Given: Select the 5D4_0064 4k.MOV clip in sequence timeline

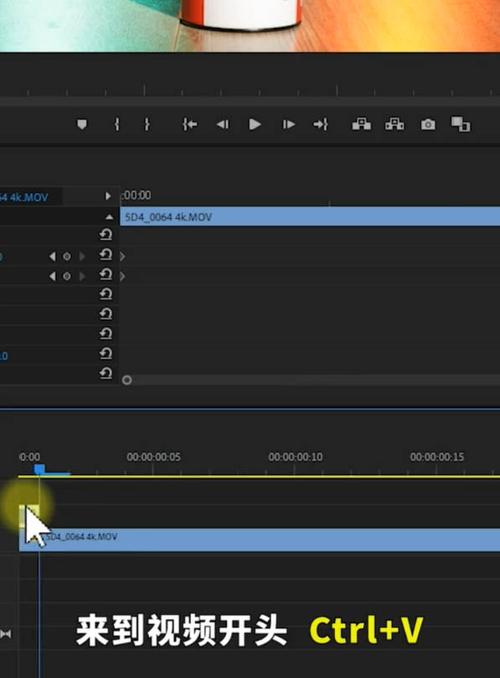Looking at the screenshot, I should [260, 540].
